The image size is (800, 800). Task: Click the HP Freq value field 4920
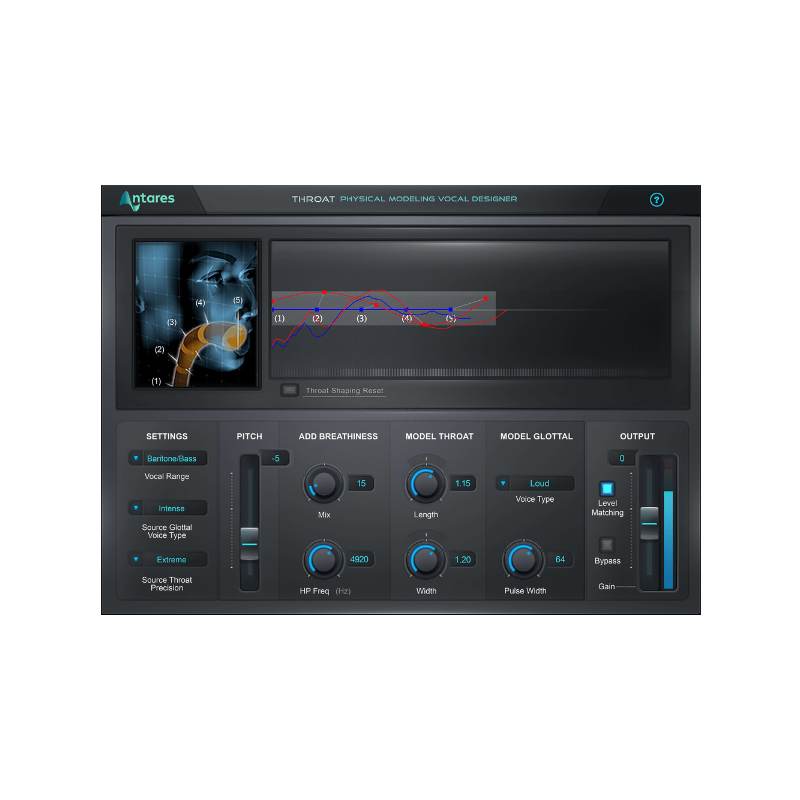point(359,559)
